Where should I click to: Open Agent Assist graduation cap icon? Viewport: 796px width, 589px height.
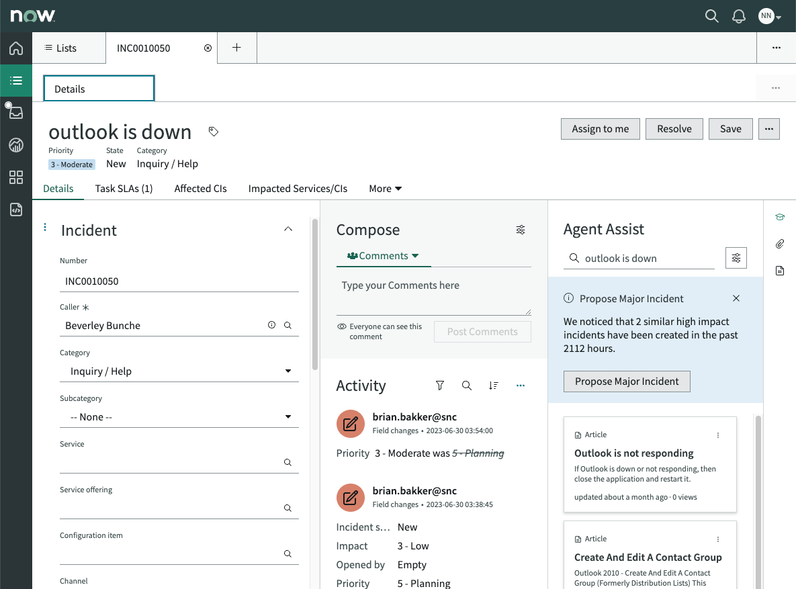click(x=780, y=217)
